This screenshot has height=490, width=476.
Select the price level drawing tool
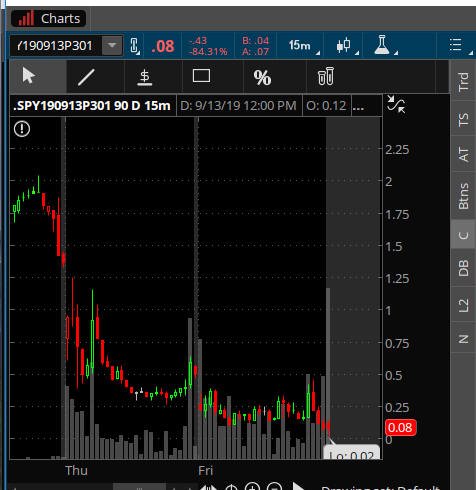(x=145, y=77)
